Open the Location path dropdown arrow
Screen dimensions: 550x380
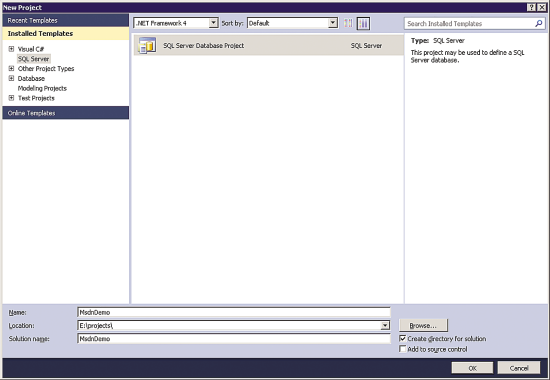(385, 326)
